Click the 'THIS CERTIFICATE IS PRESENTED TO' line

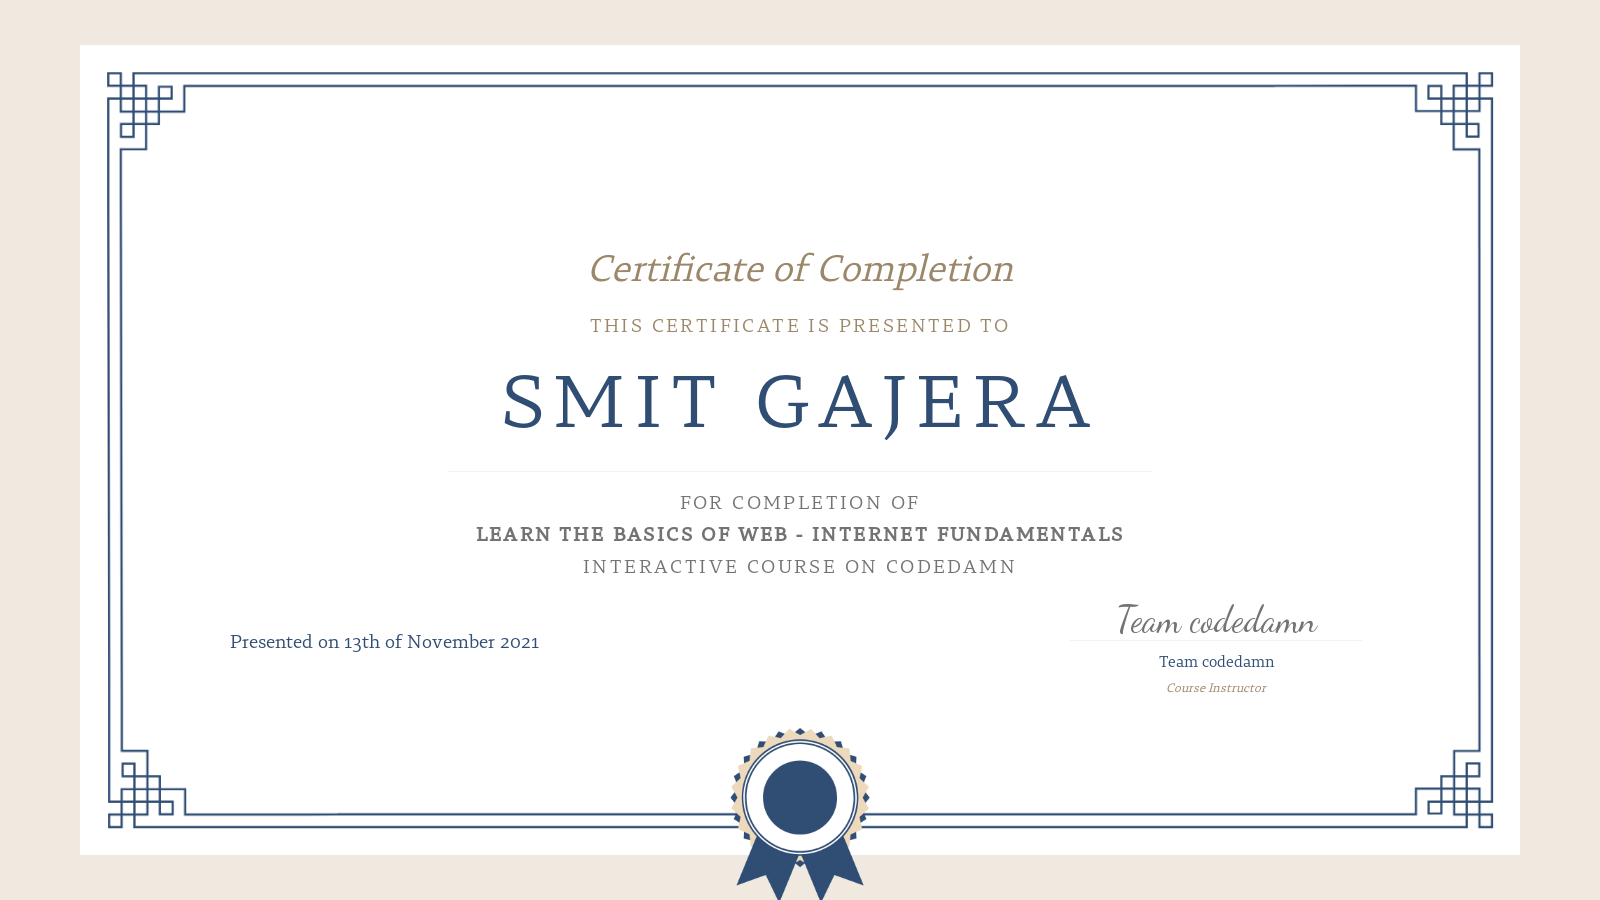(x=799, y=325)
